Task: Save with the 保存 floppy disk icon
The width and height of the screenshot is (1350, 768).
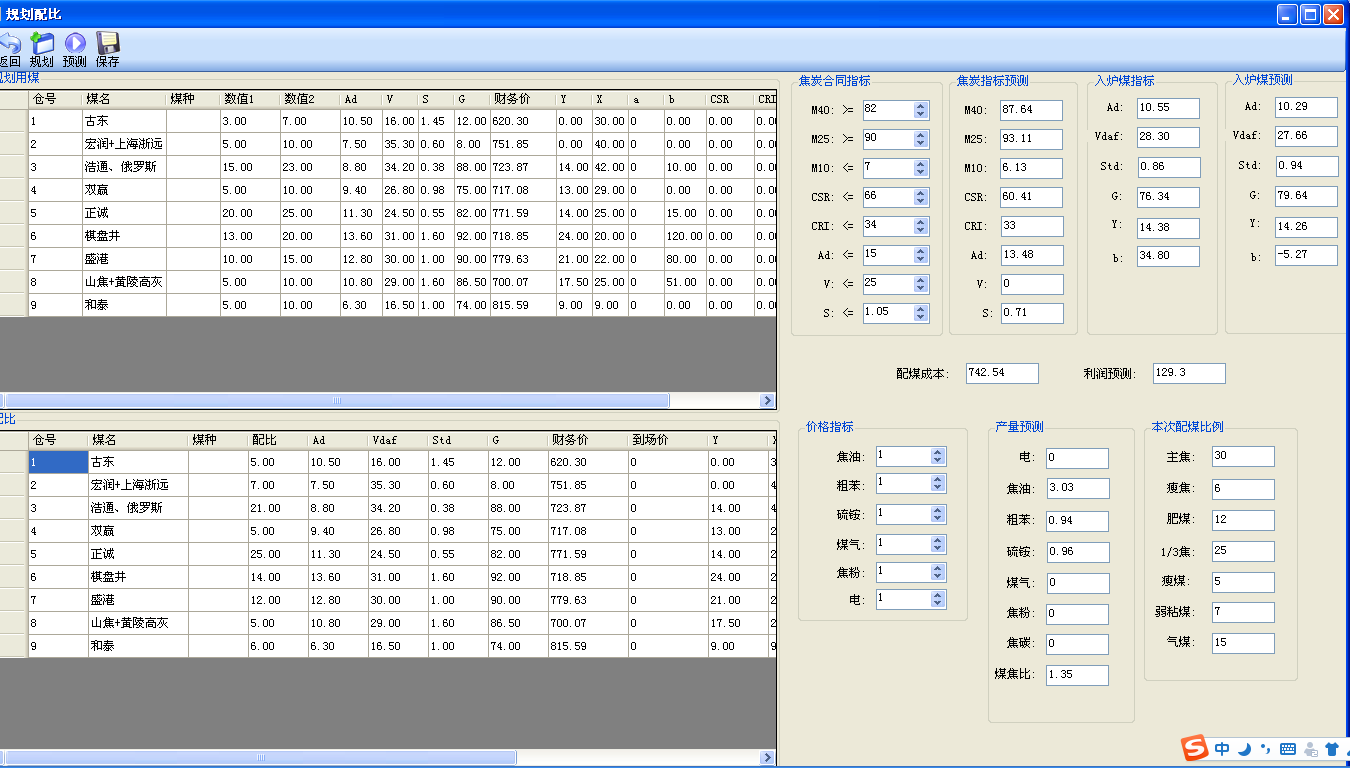Action: pyautogui.click(x=107, y=49)
